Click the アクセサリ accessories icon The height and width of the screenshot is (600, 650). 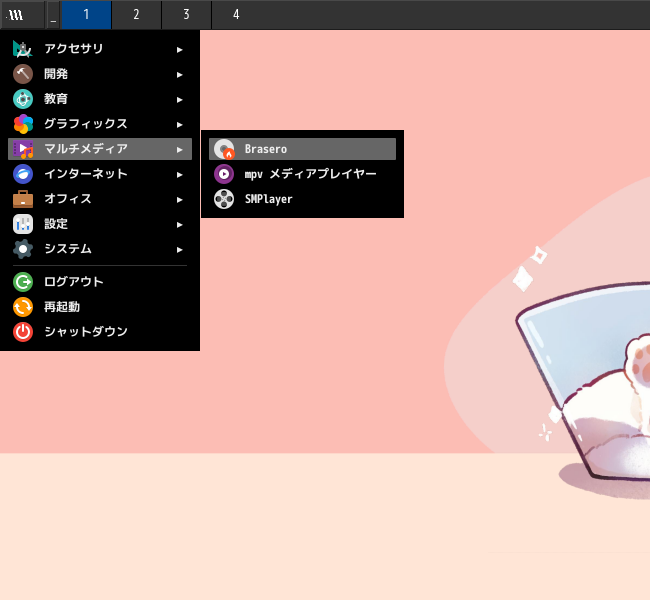pos(23,49)
